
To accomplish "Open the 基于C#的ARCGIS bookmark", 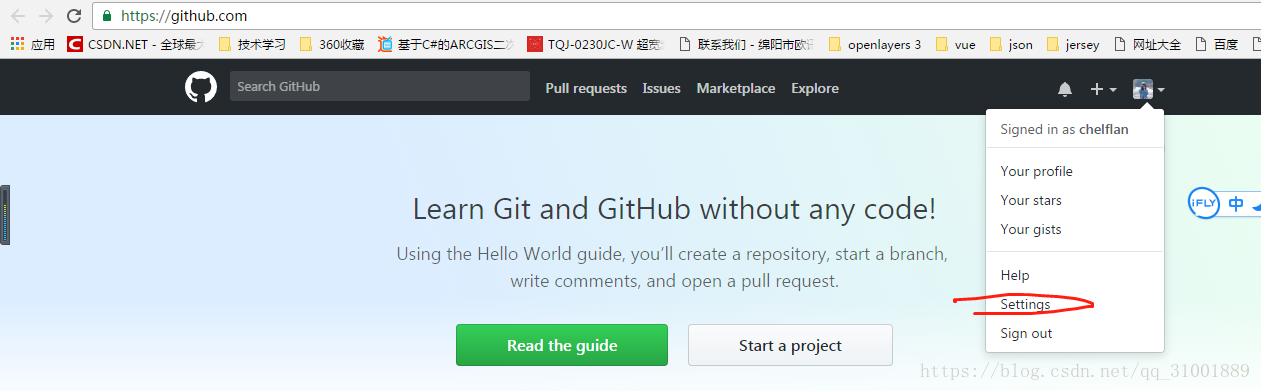I will (446, 44).
